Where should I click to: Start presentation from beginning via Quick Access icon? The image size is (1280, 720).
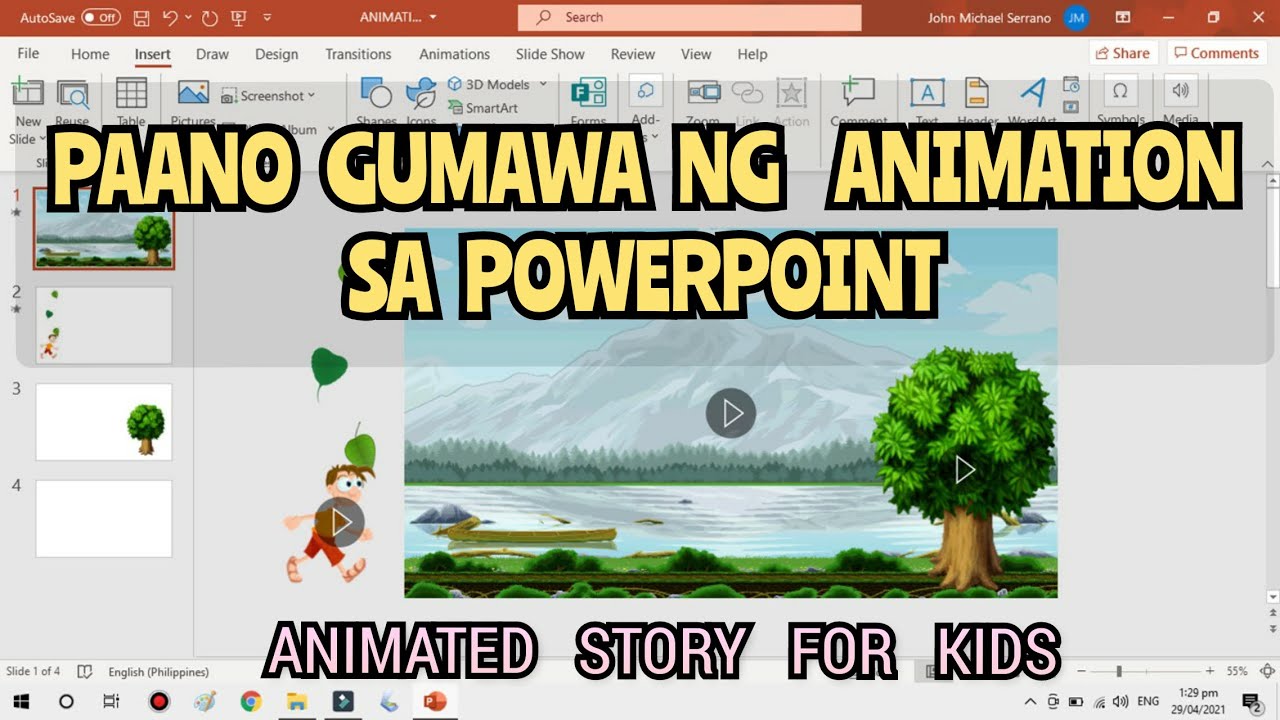pos(238,18)
